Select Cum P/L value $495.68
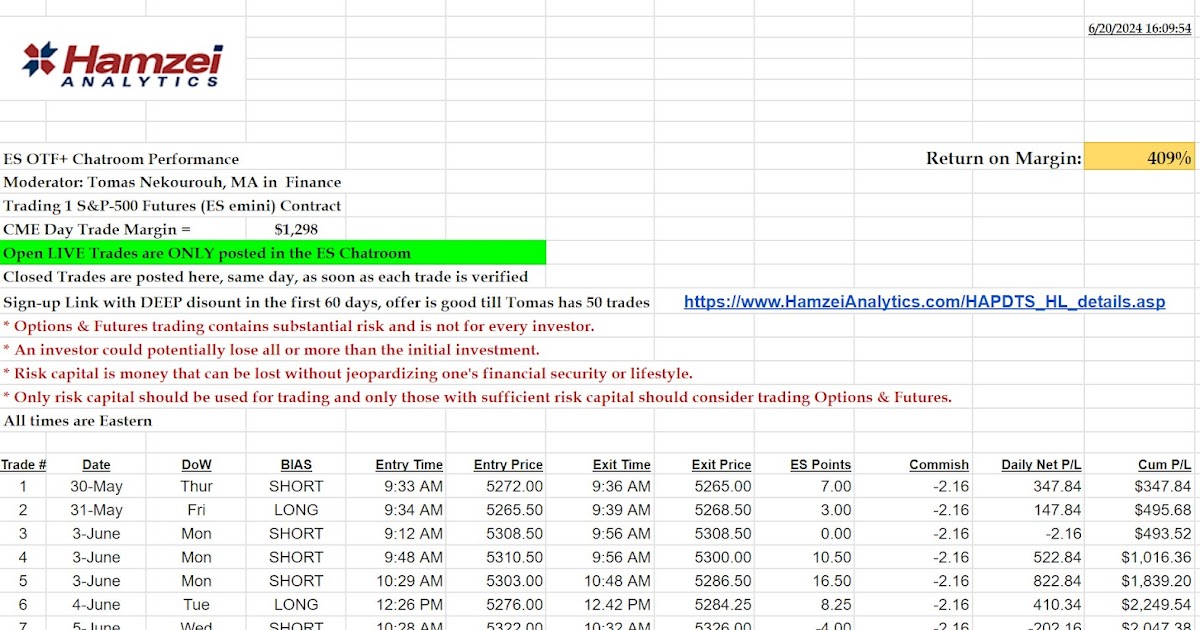This screenshot has width=1200, height=630. [x=1162, y=510]
